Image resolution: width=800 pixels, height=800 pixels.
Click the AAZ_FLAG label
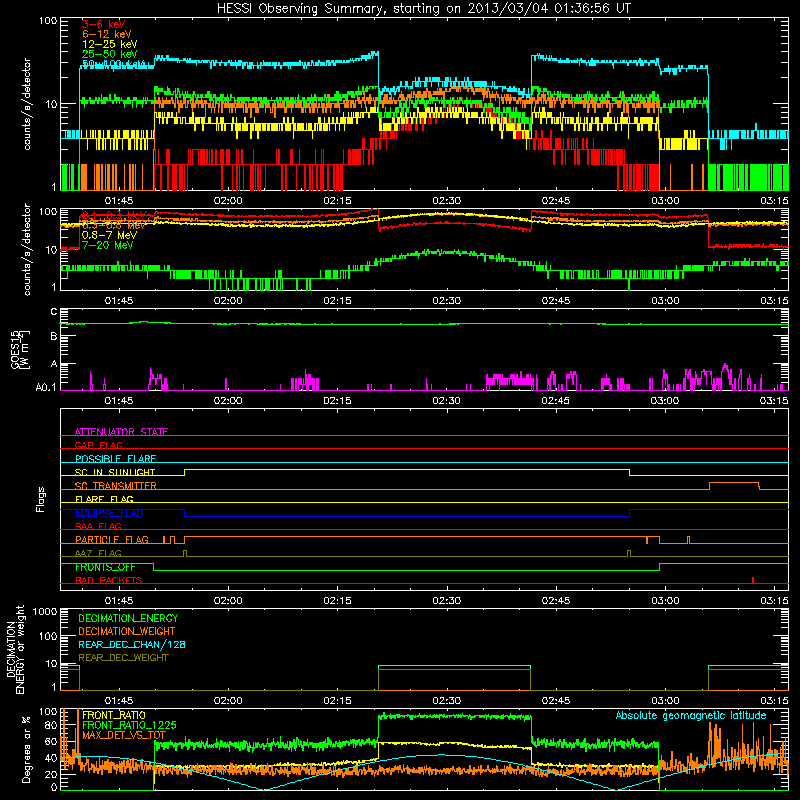point(98,553)
